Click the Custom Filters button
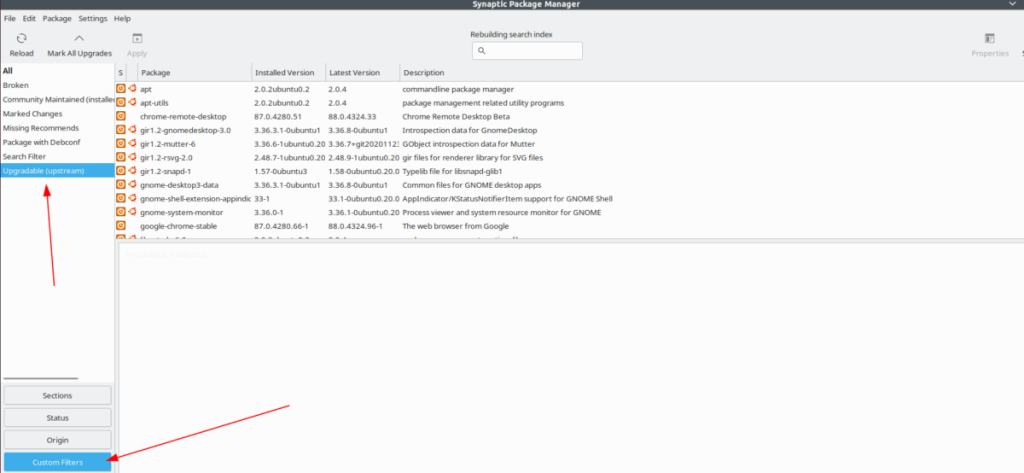The image size is (1024, 473). coord(58,462)
